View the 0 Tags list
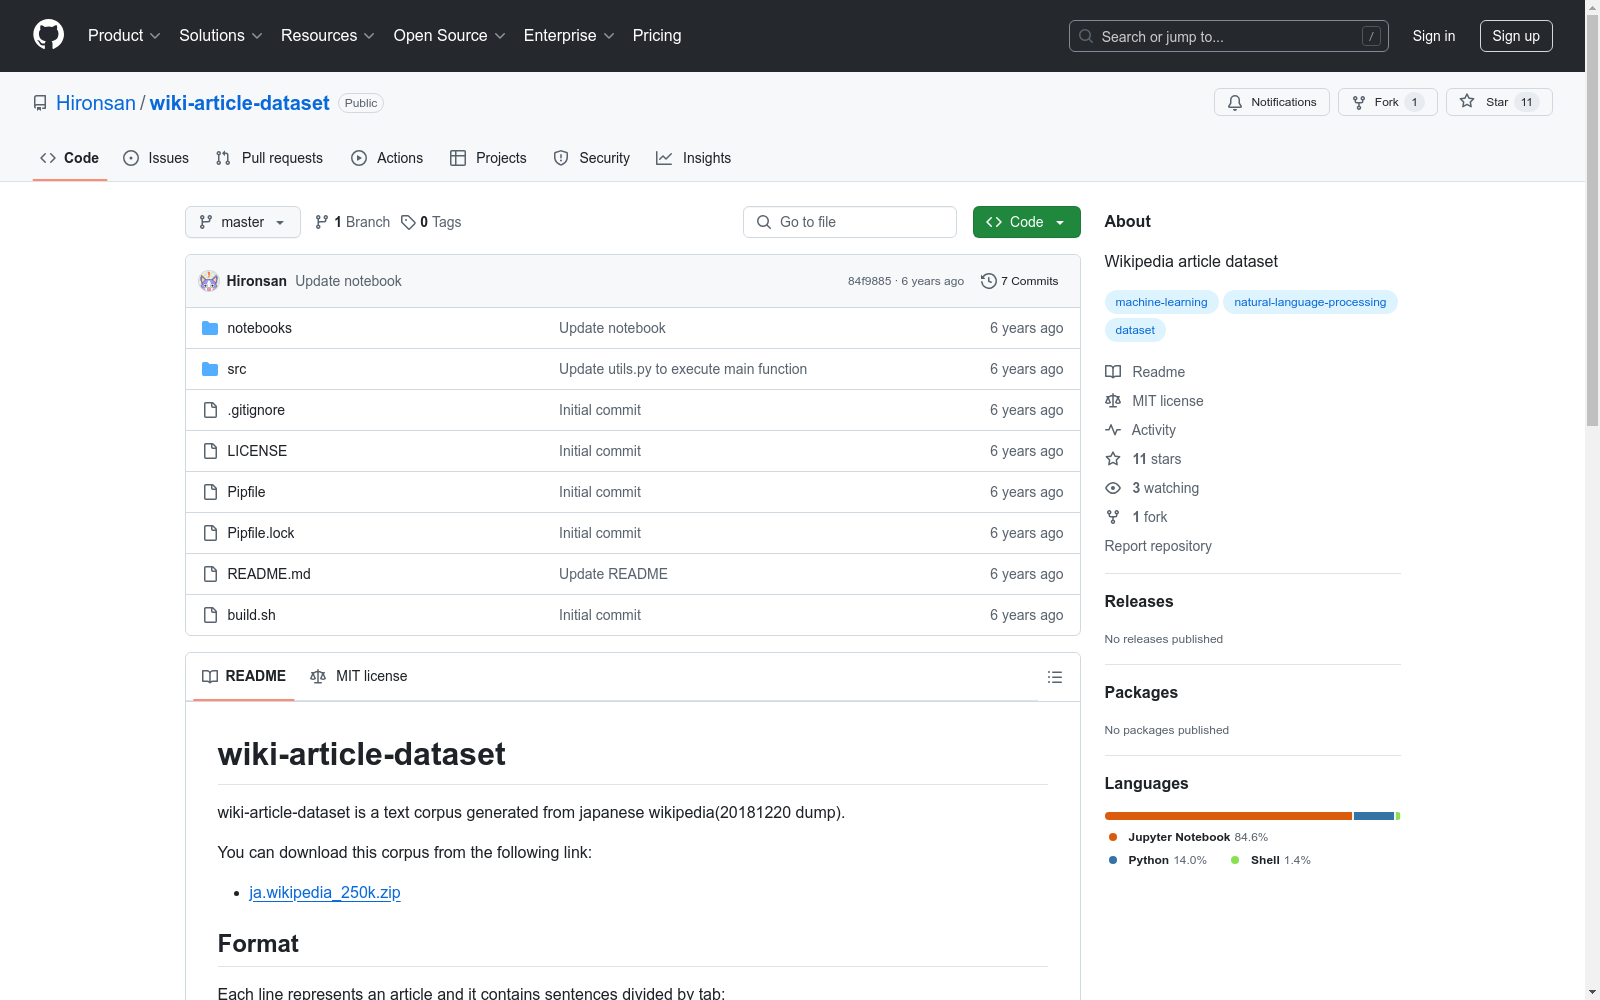This screenshot has width=1600, height=1000. tap(431, 222)
